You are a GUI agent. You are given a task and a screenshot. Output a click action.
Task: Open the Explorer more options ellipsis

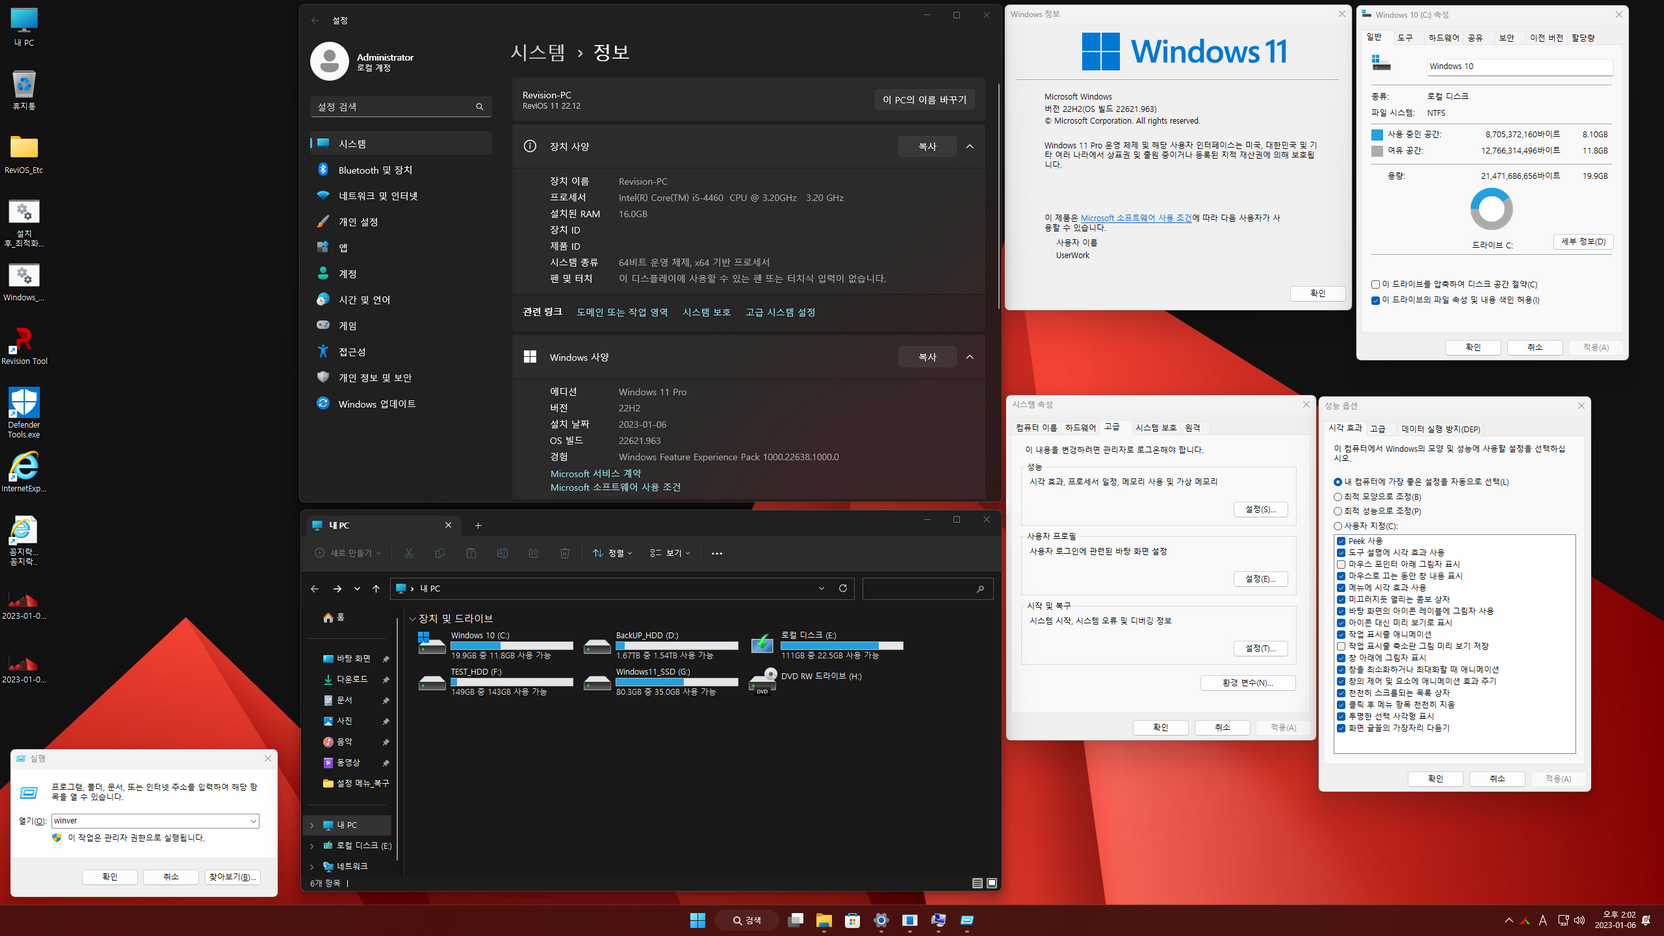tap(716, 553)
